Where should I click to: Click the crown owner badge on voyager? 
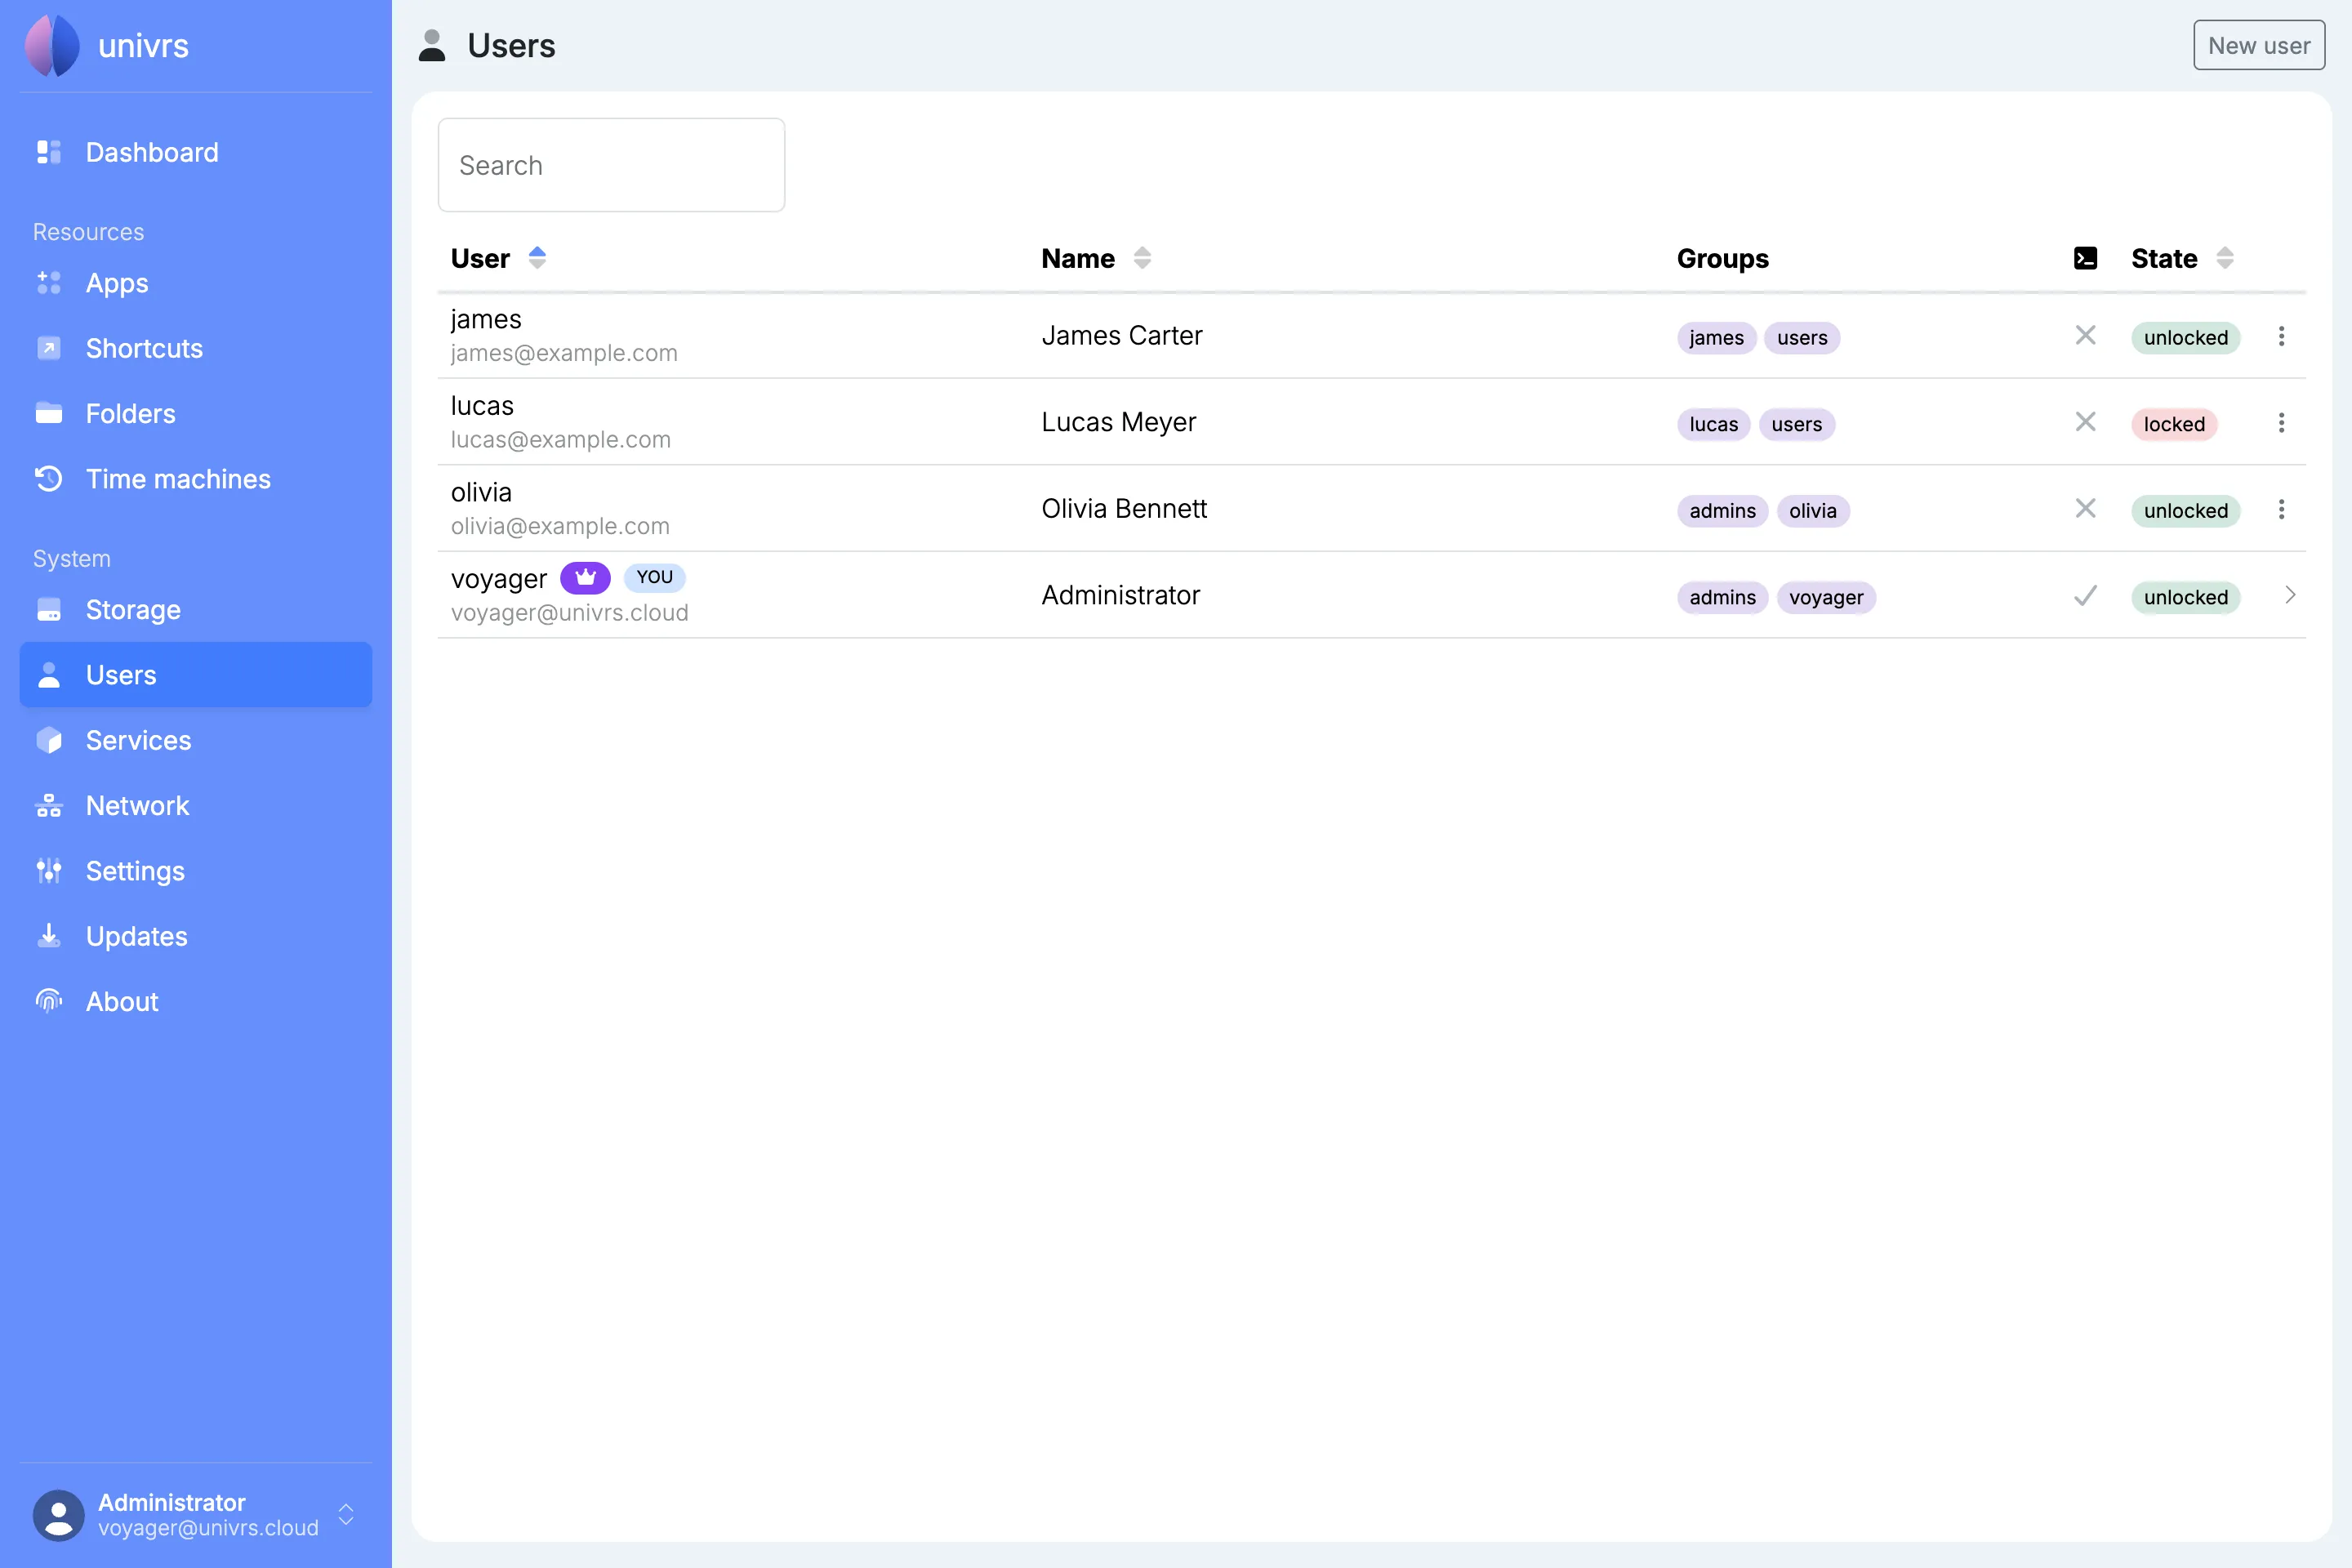585,577
